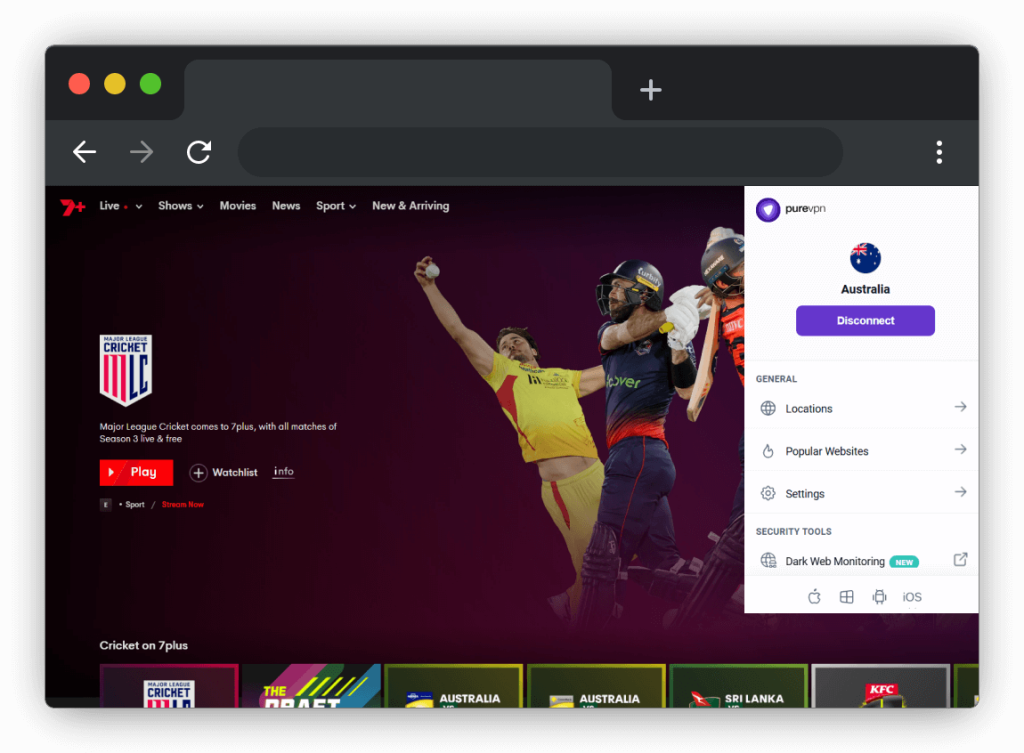Disconnect from the Australia VPN server
Viewport: 1024px width, 753px height.
pyautogui.click(x=865, y=321)
